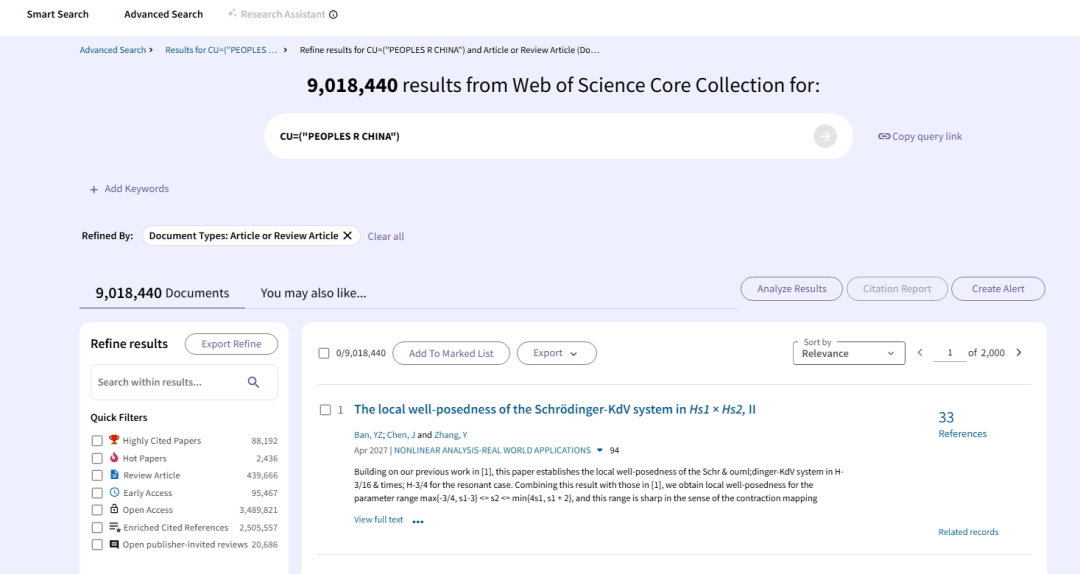Click the Open Access unlocked padlock icon
1080x574 pixels.
coord(114,509)
